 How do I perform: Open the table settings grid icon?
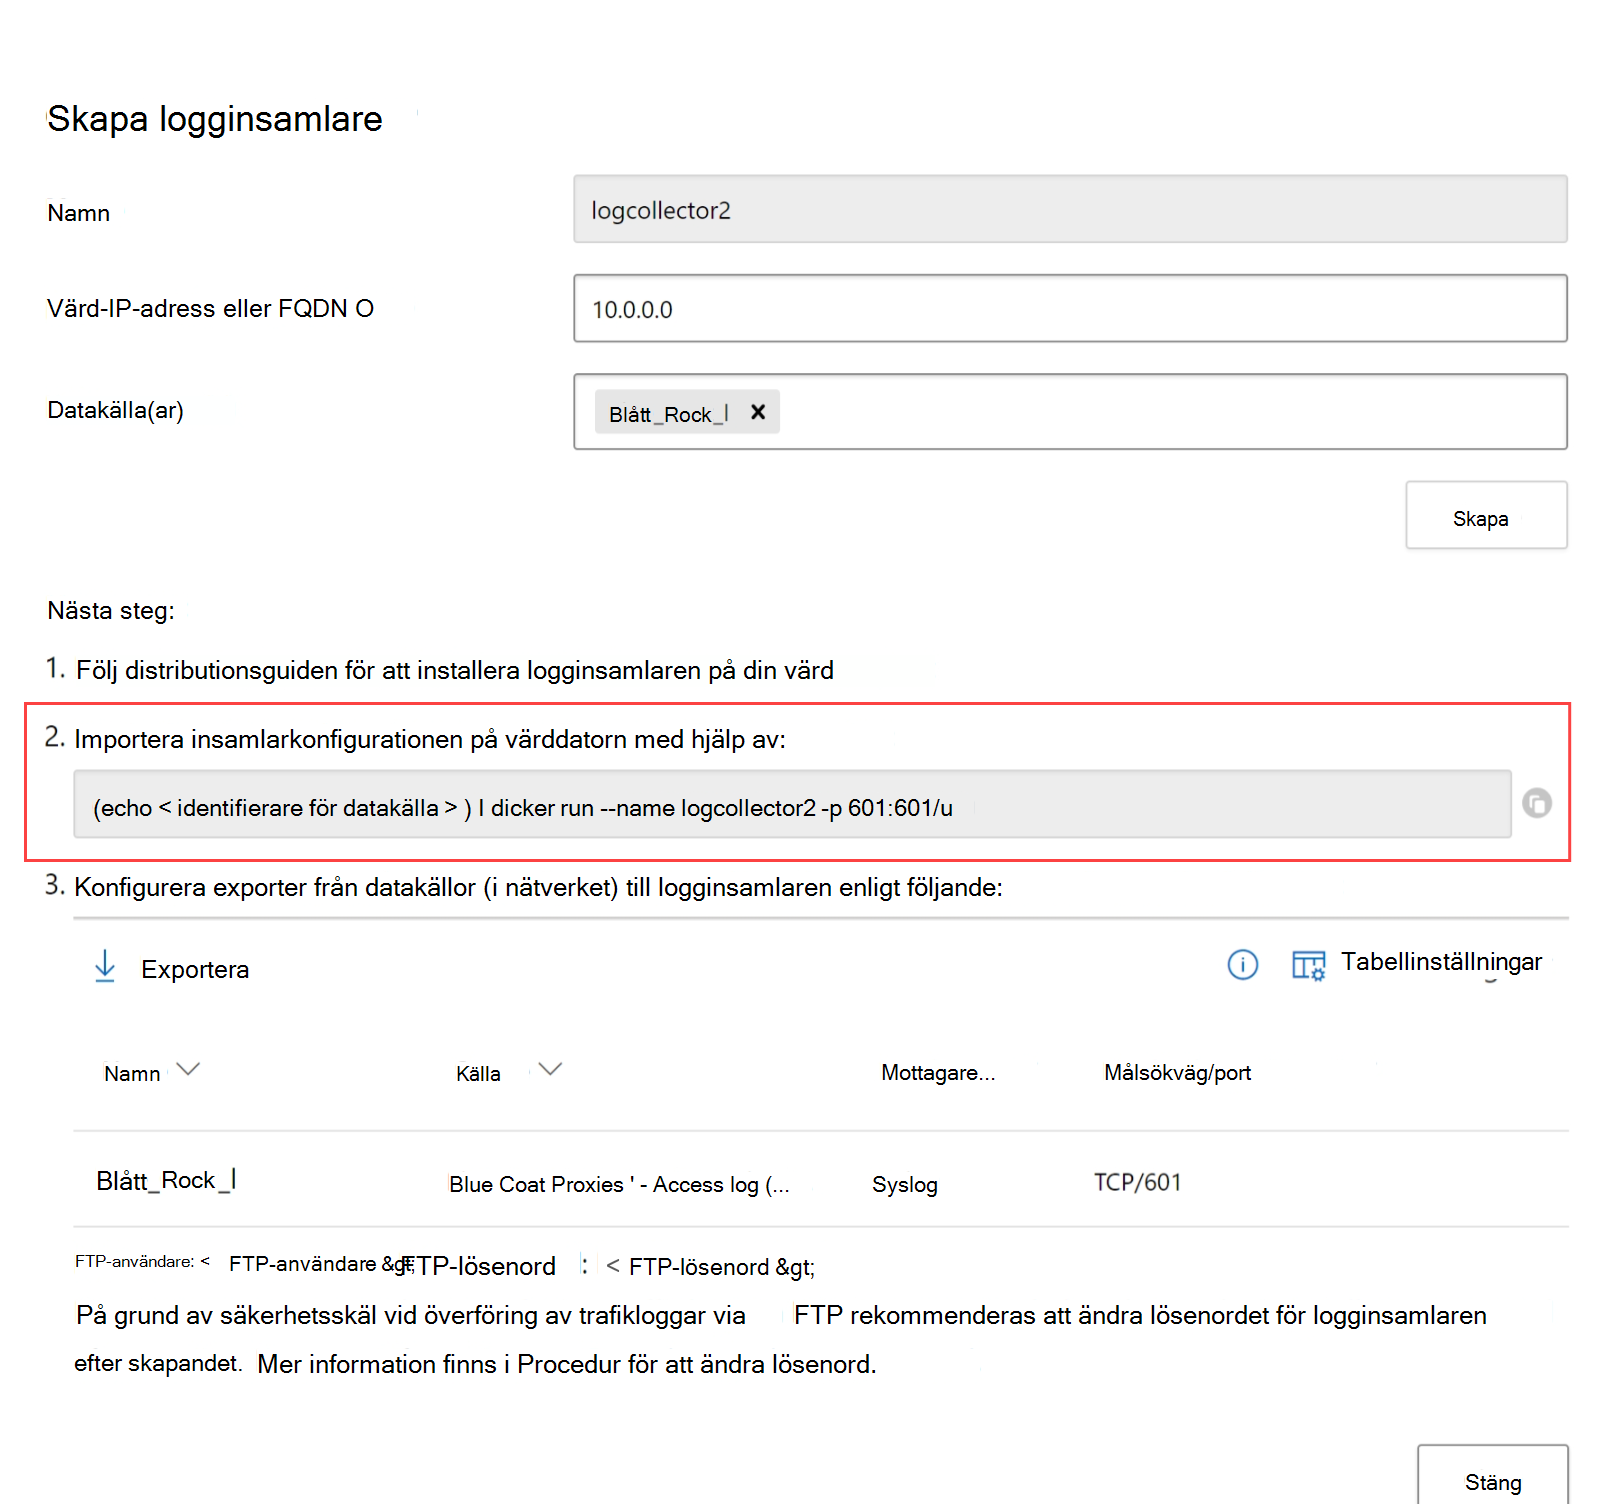click(1308, 965)
